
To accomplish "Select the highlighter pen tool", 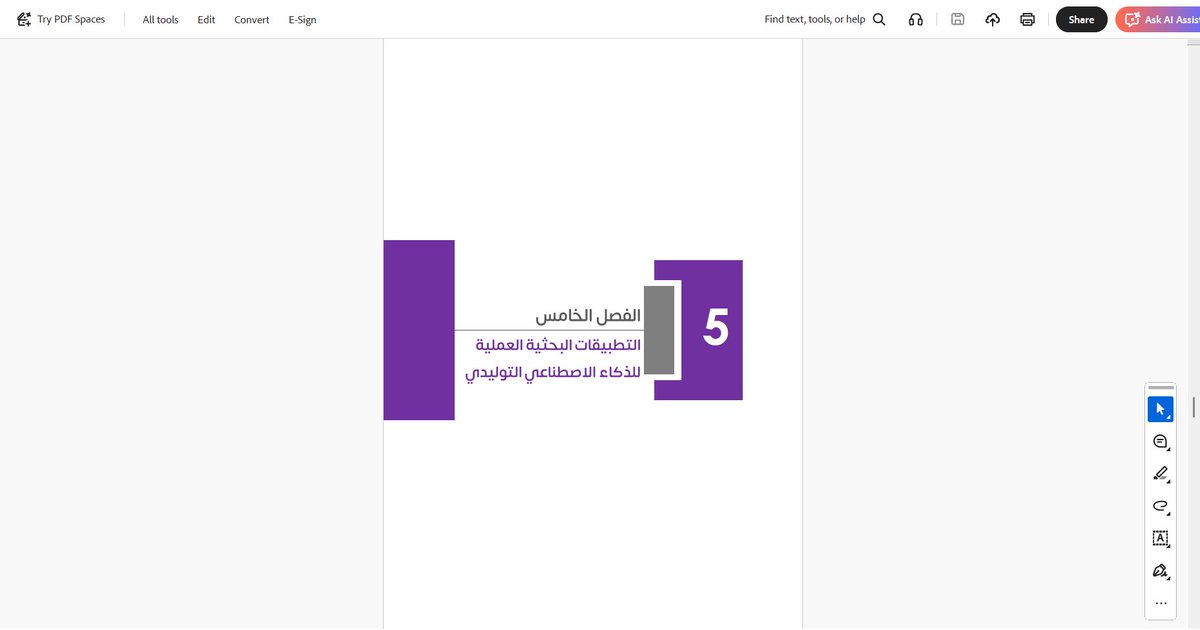I will point(1160,474).
